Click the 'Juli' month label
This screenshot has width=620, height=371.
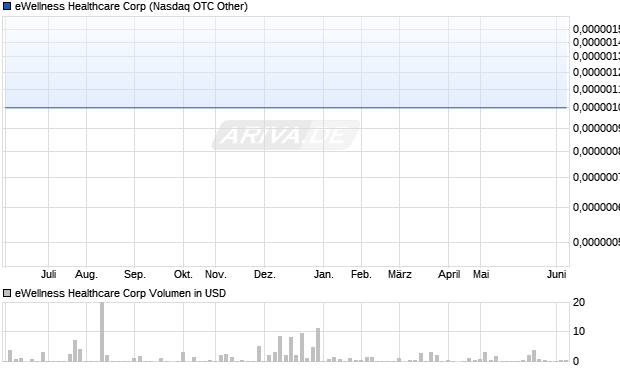click(x=49, y=274)
